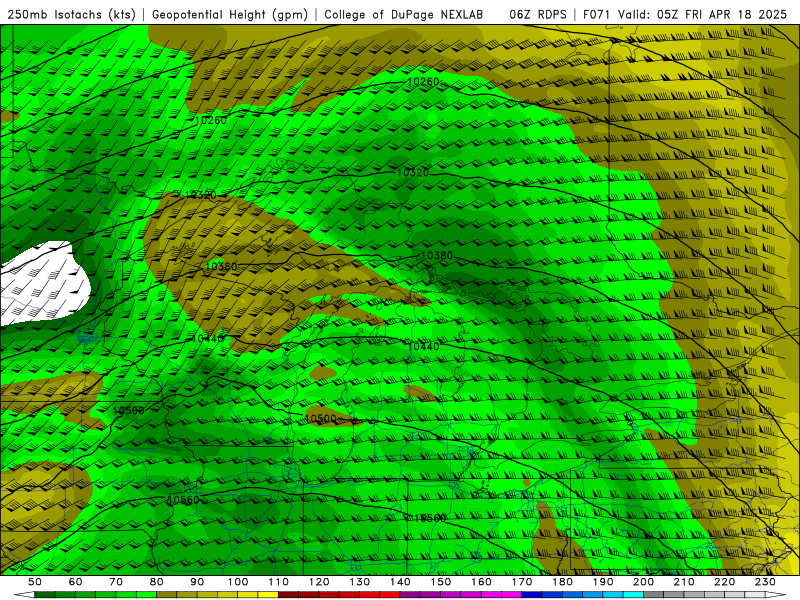Pick the gray segment of the color bar
Image resolution: width=800 pixels, height=600 pixels.
click(x=654, y=595)
